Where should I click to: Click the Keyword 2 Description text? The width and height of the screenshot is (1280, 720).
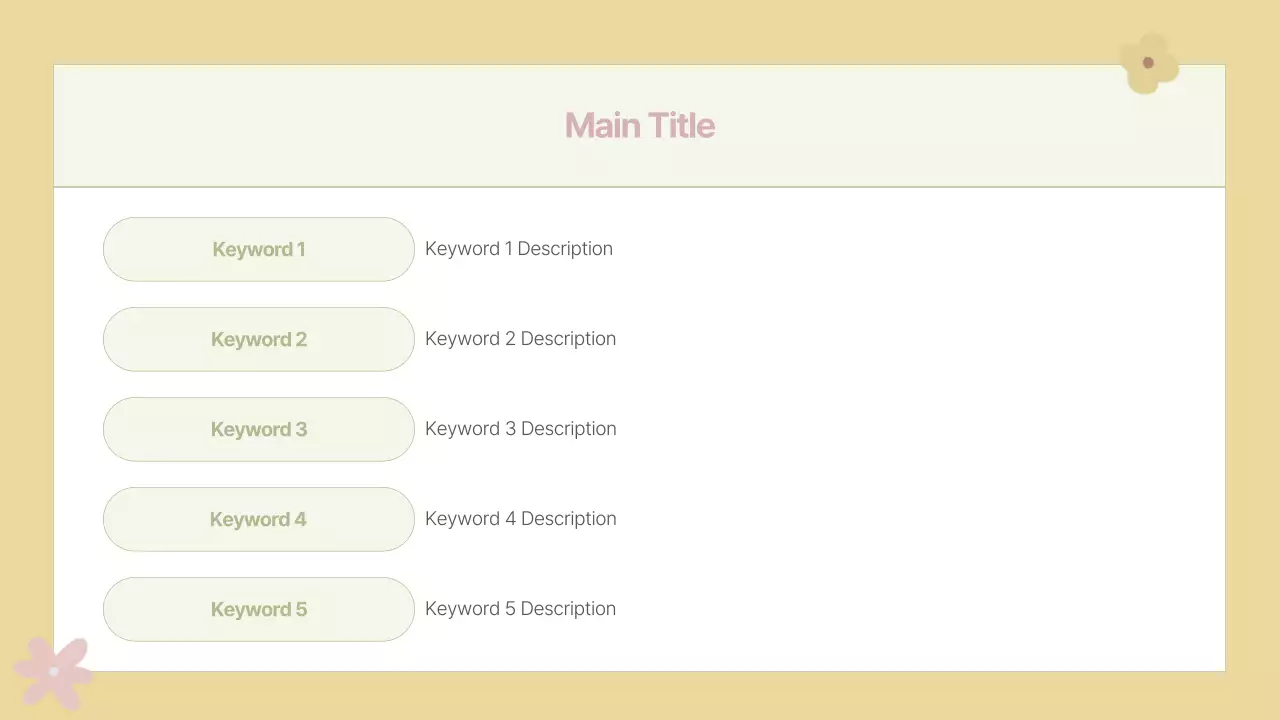tap(520, 339)
